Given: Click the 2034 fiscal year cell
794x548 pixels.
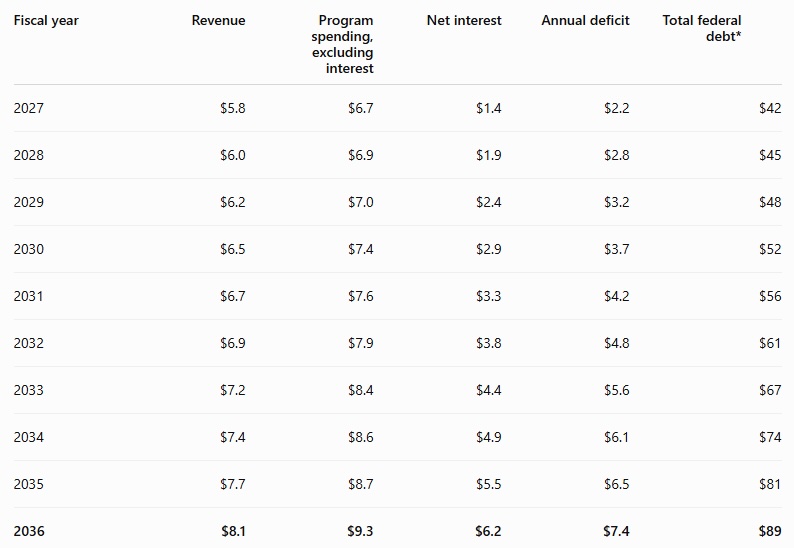Looking at the screenshot, I should pyautogui.click(x=29, y=438).
